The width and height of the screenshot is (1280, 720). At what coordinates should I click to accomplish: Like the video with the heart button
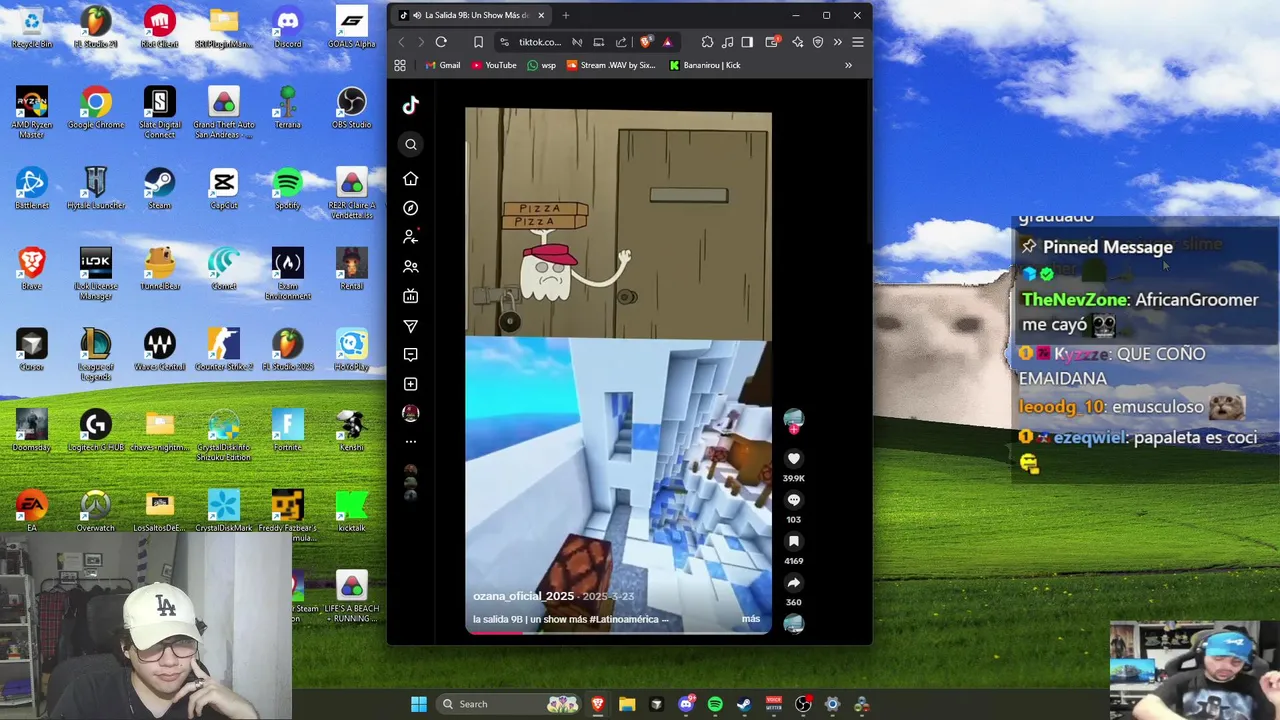[794, 459]
